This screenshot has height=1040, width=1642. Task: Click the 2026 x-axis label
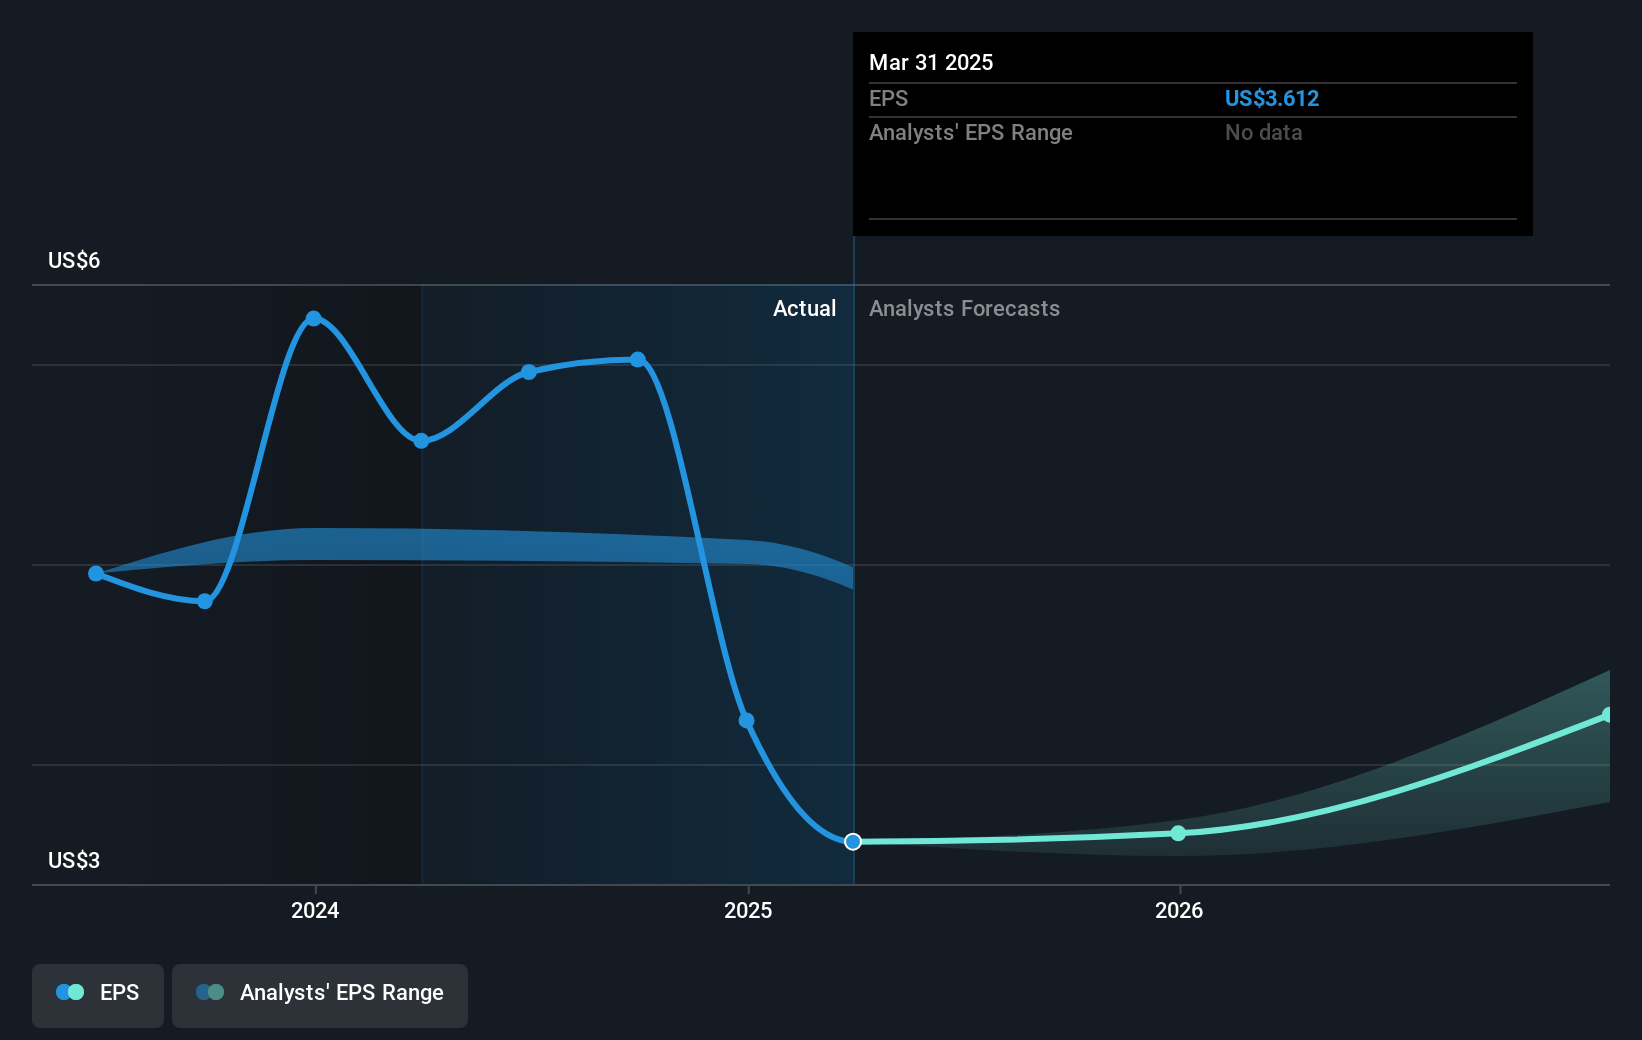[x=1179, y=910]
